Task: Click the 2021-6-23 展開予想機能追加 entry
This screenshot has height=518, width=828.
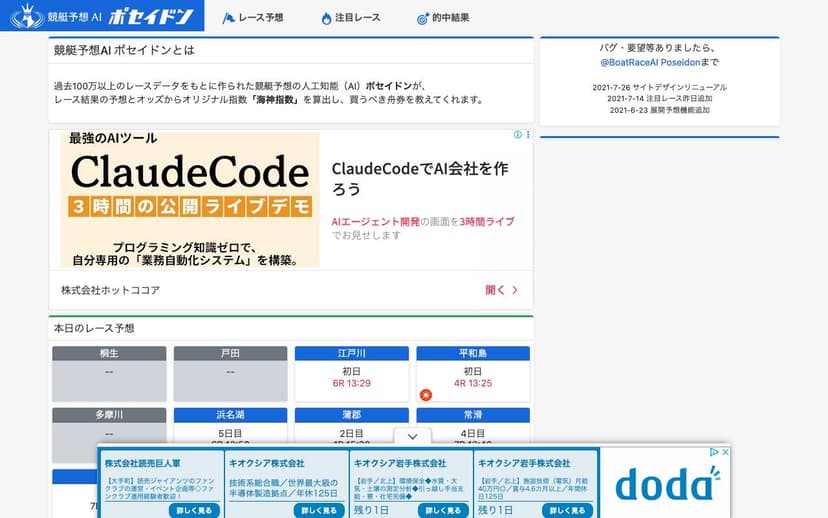Action: (x=660, y=110)
